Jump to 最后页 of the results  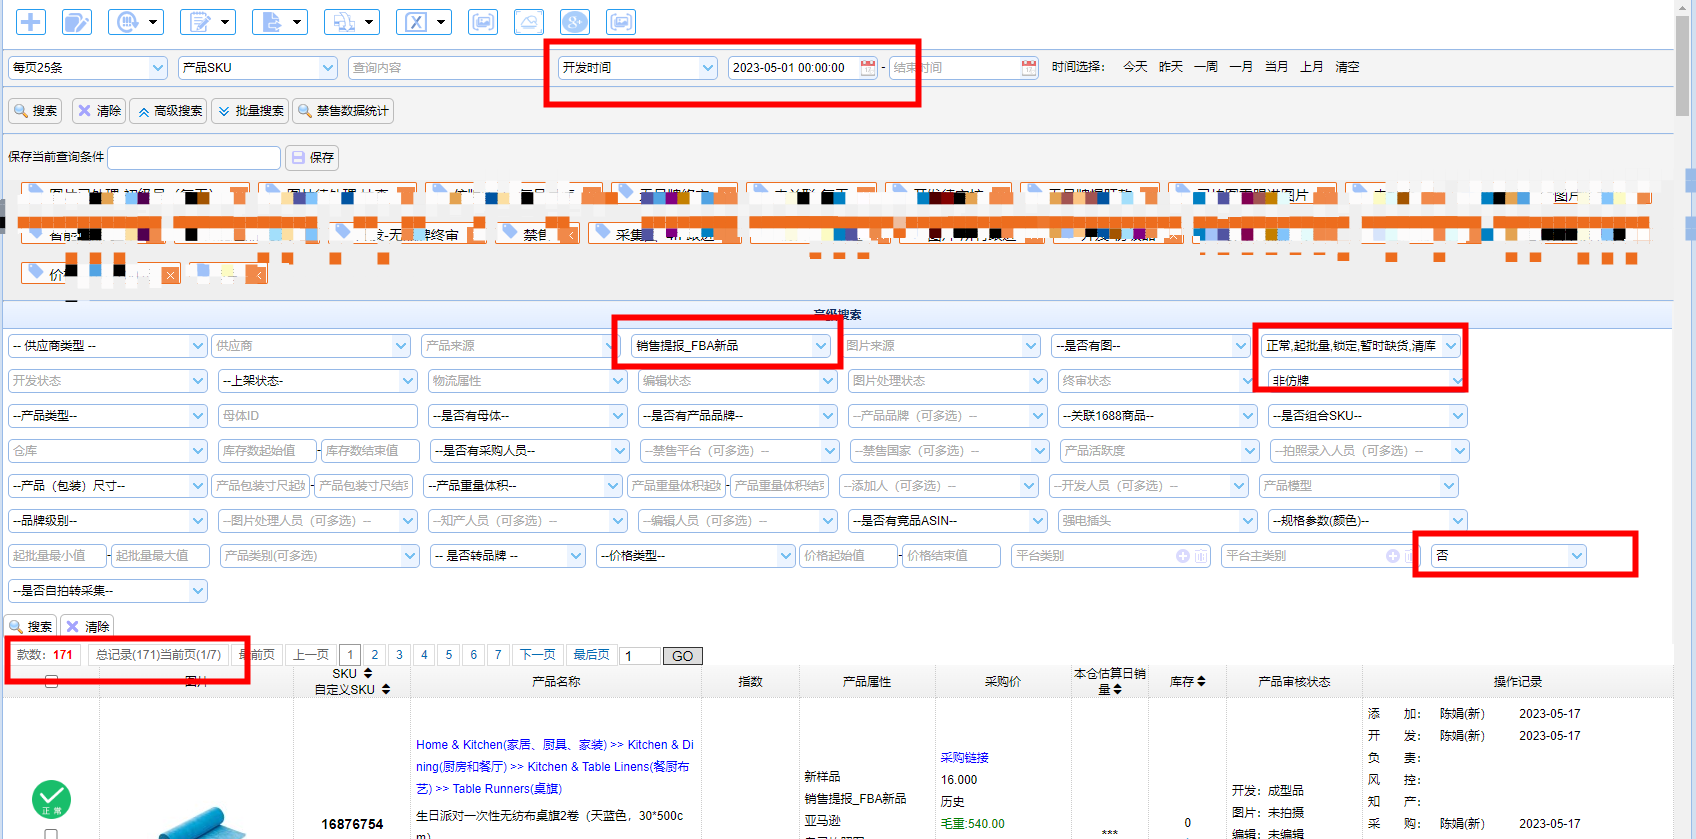pos(591,655)
